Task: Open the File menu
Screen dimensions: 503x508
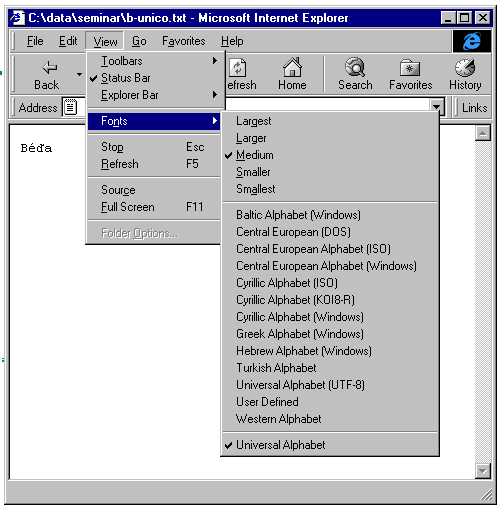Action: click(x=35, y=41)
